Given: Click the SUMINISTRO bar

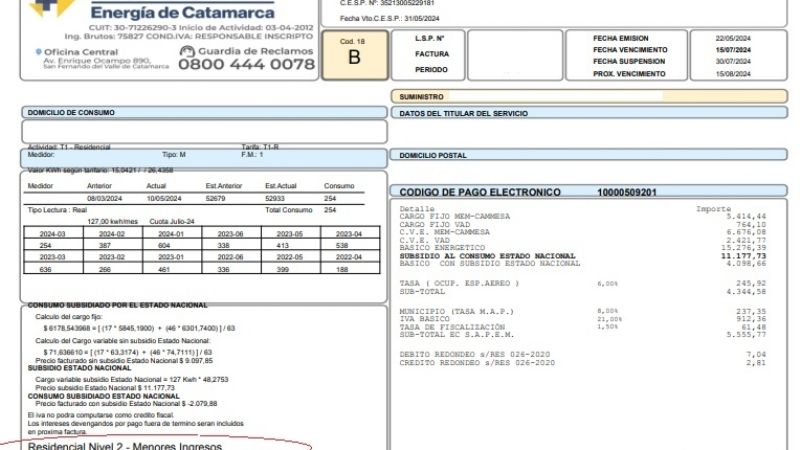Looking at the screenshot, I should [x=589, y=96].
